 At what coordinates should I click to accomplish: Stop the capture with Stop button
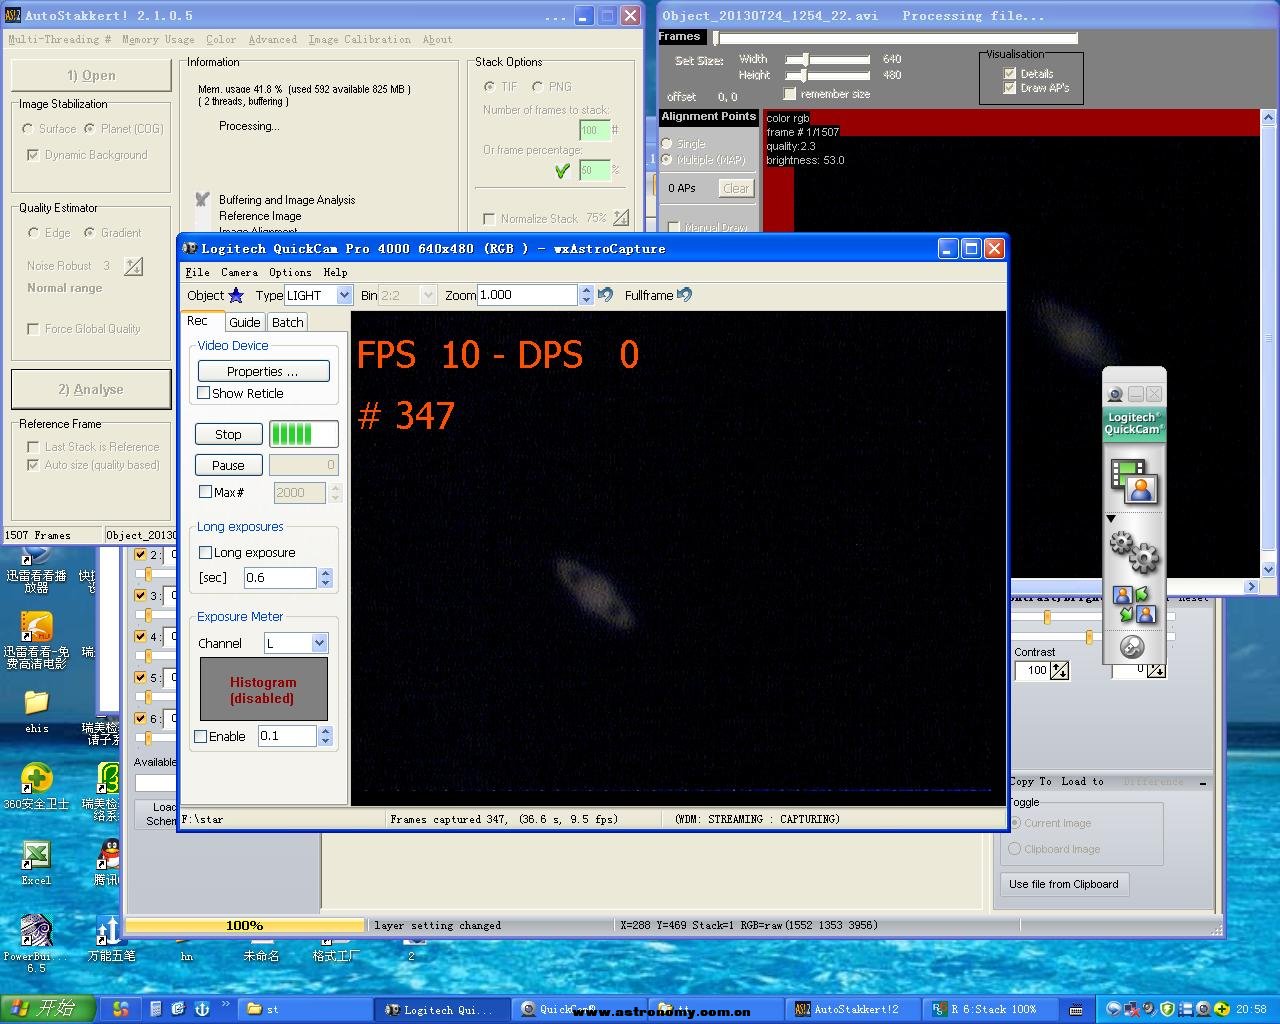228,434
